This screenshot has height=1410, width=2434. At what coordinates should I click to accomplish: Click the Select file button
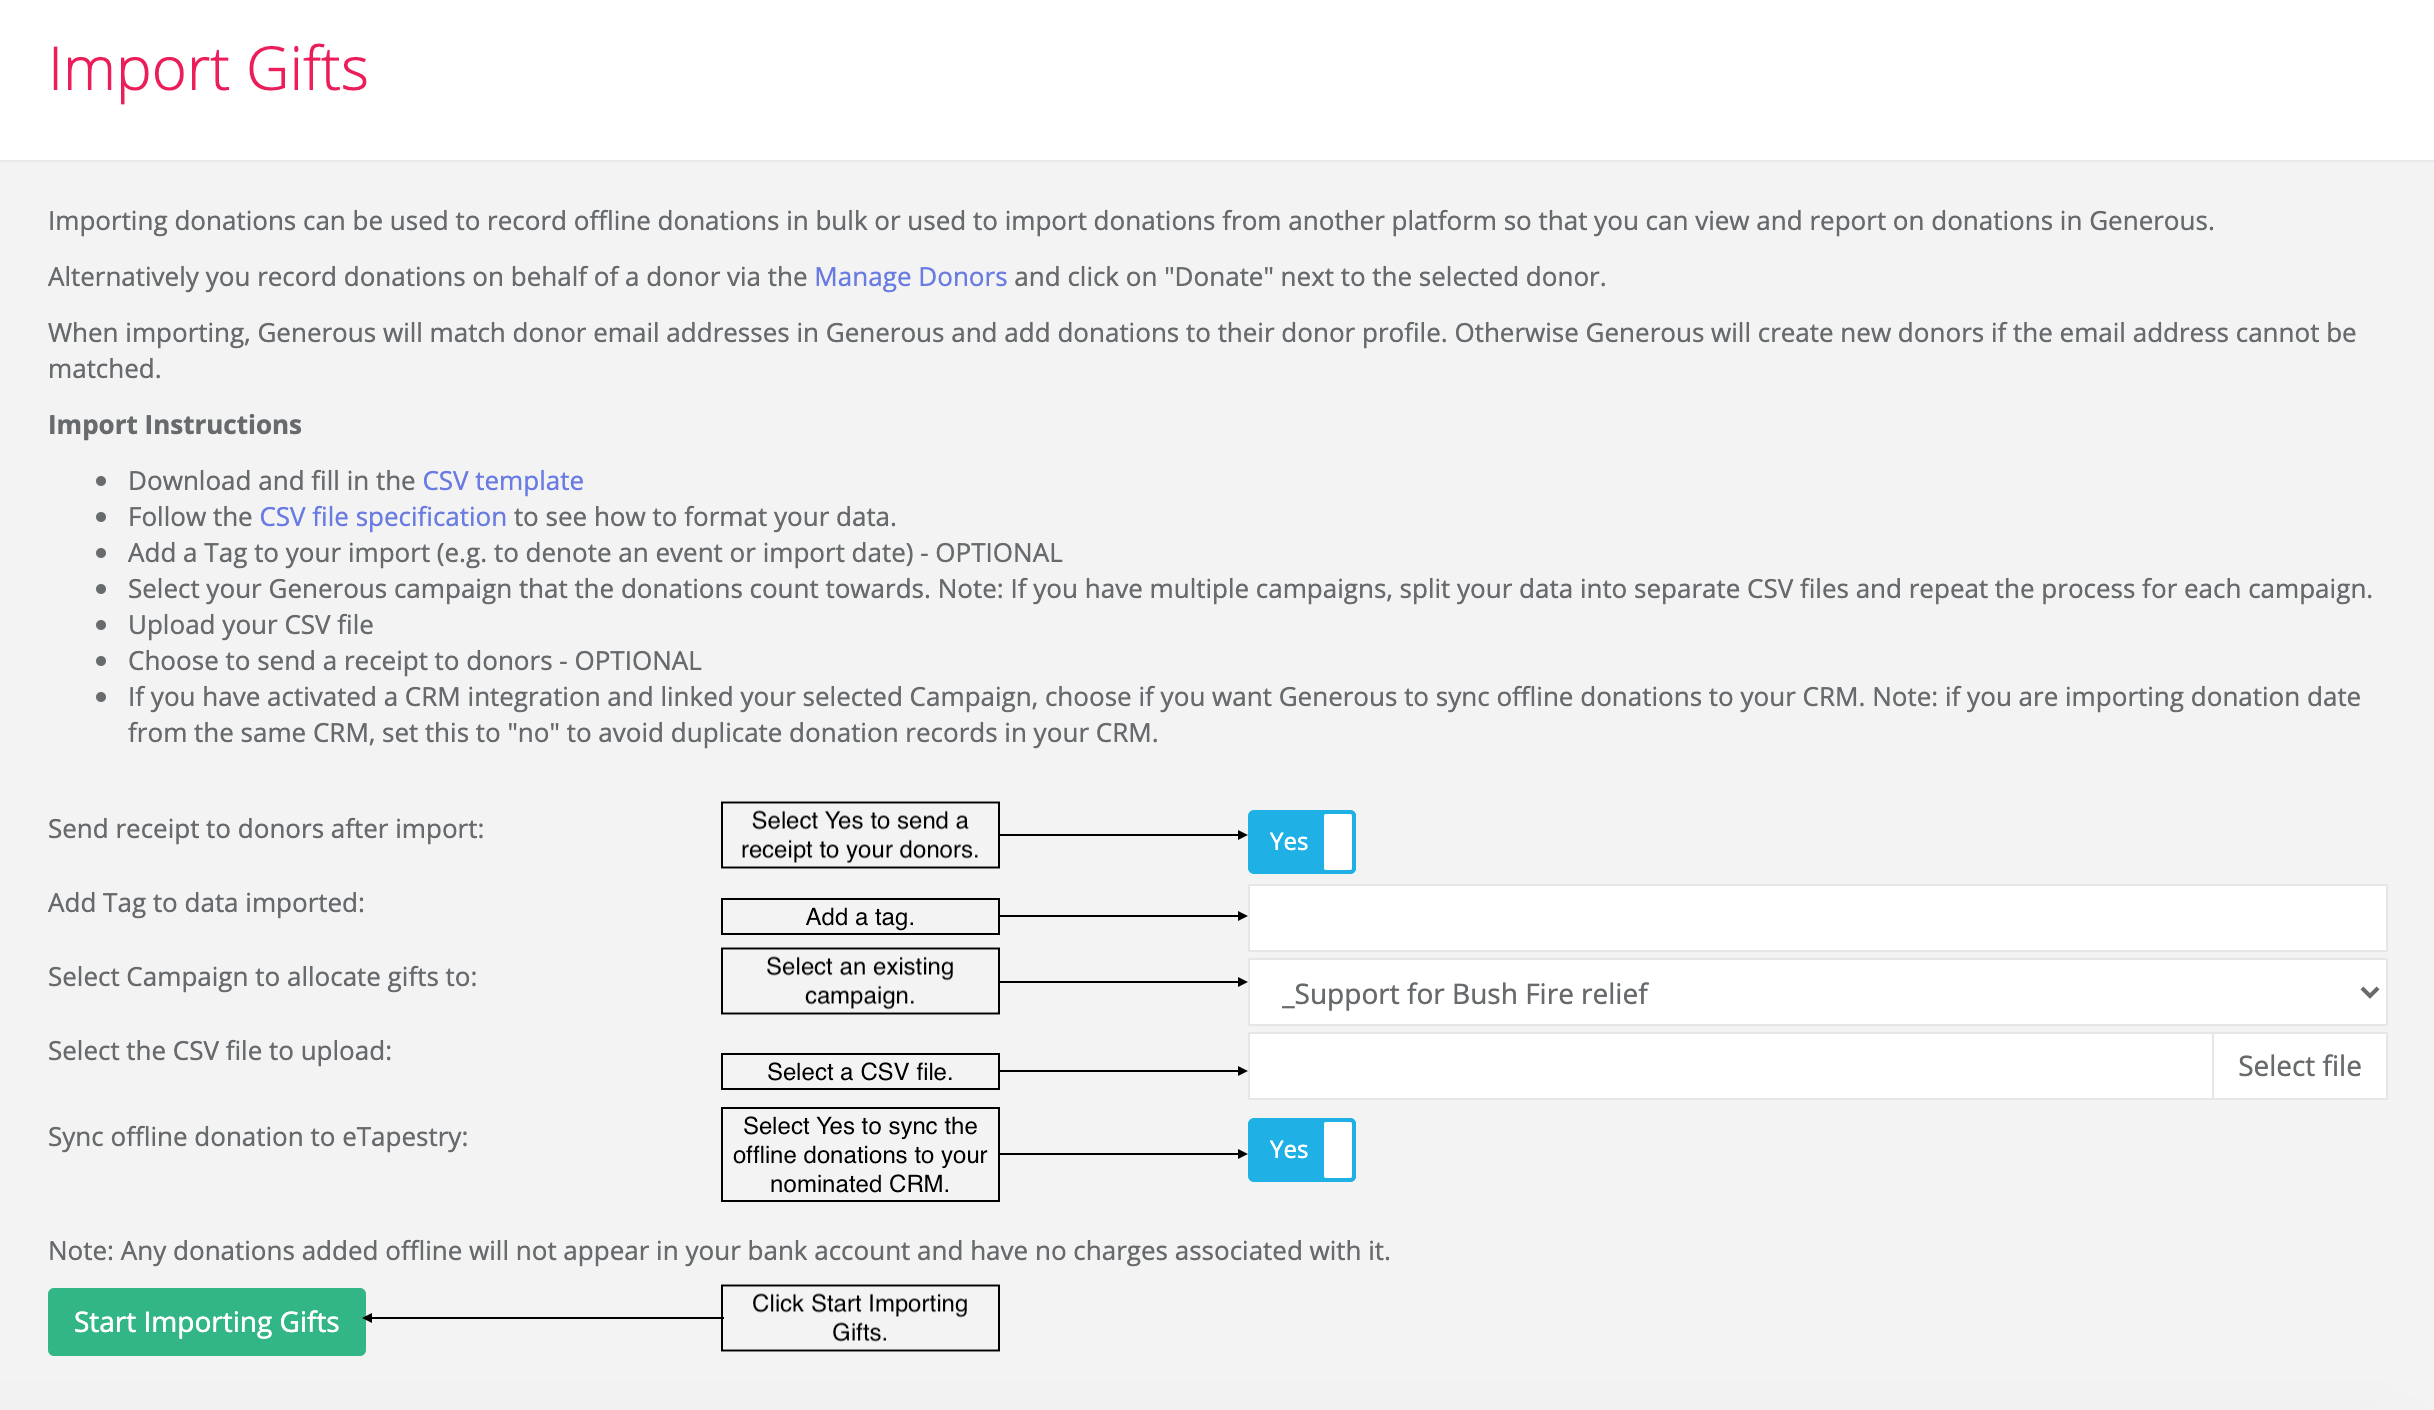point(2299,1066)
